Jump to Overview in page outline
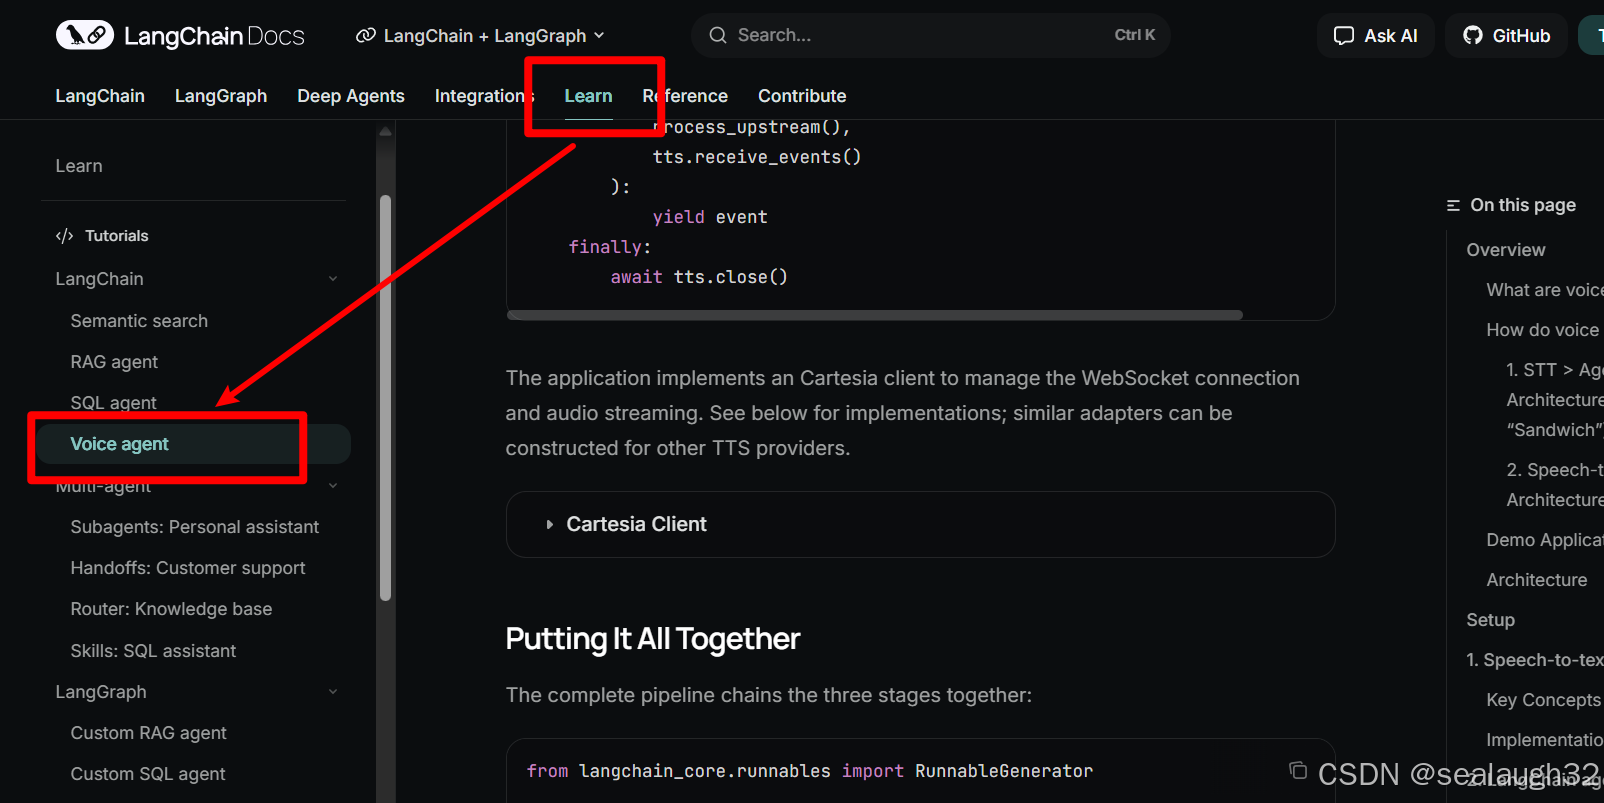The width and height of the screenshot is (1604, 803). 1505,250
